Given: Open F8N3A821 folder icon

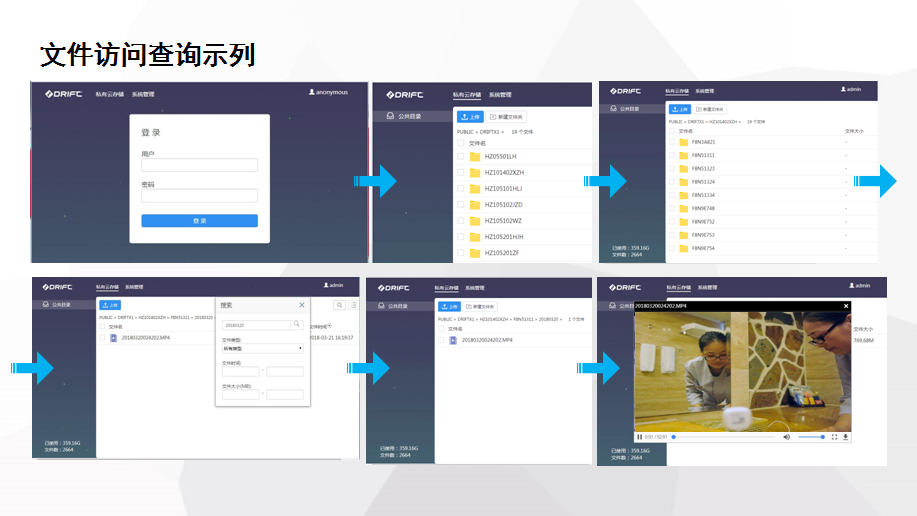Looking at the screenshot, I should tap(683, 142).
